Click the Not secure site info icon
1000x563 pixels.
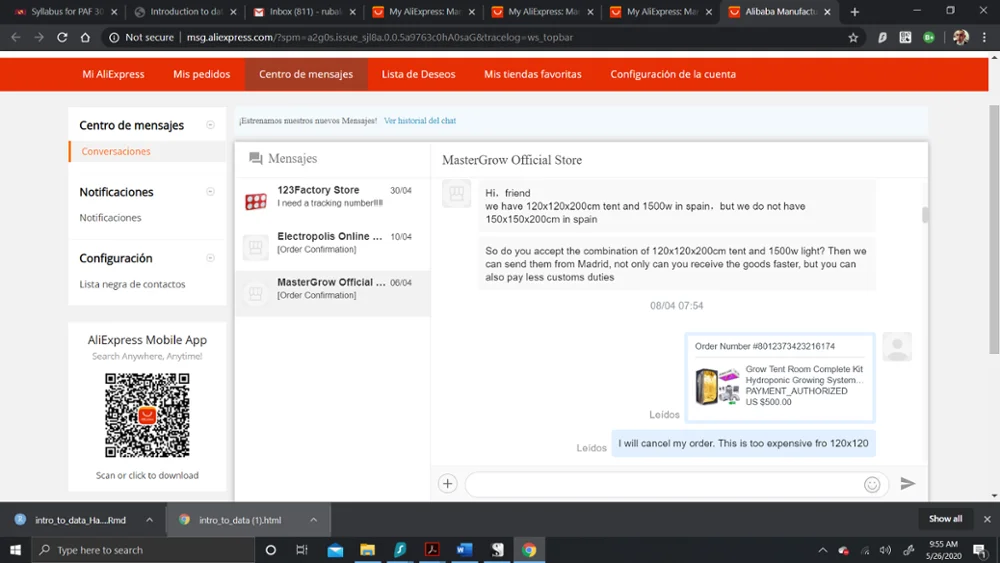click(114, 38)
